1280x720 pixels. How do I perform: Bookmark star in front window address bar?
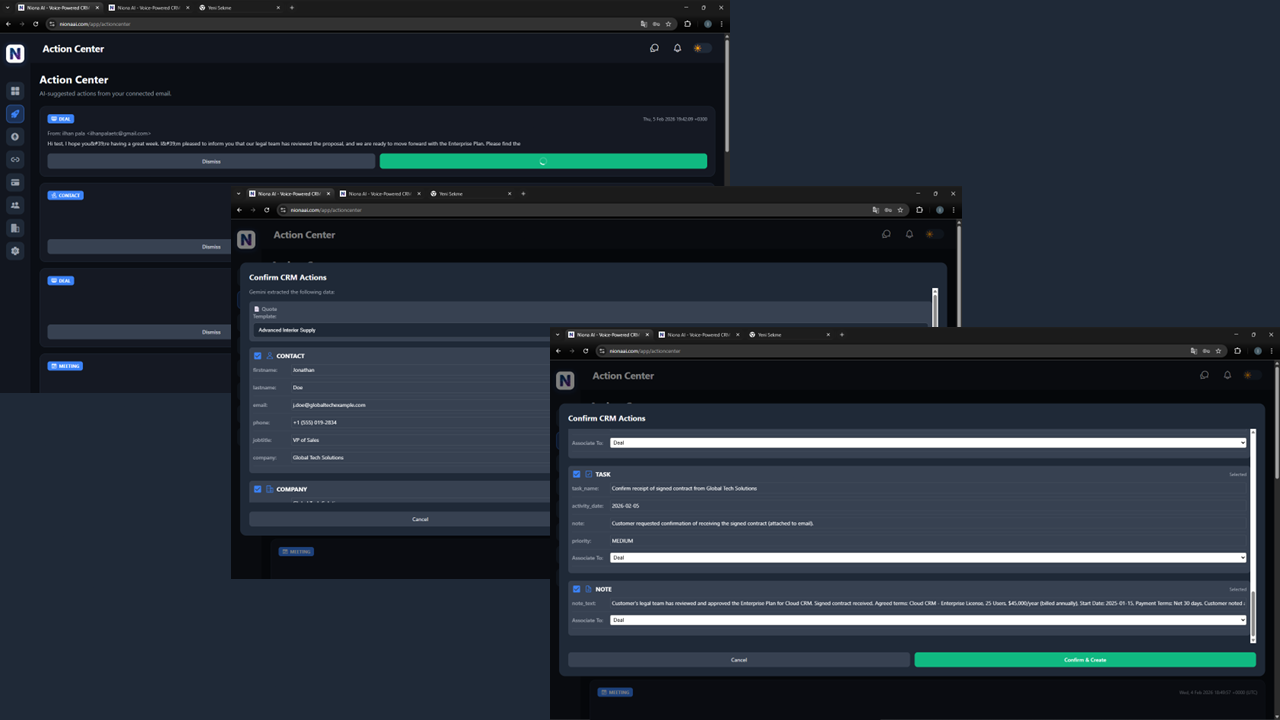(1218, 351)
